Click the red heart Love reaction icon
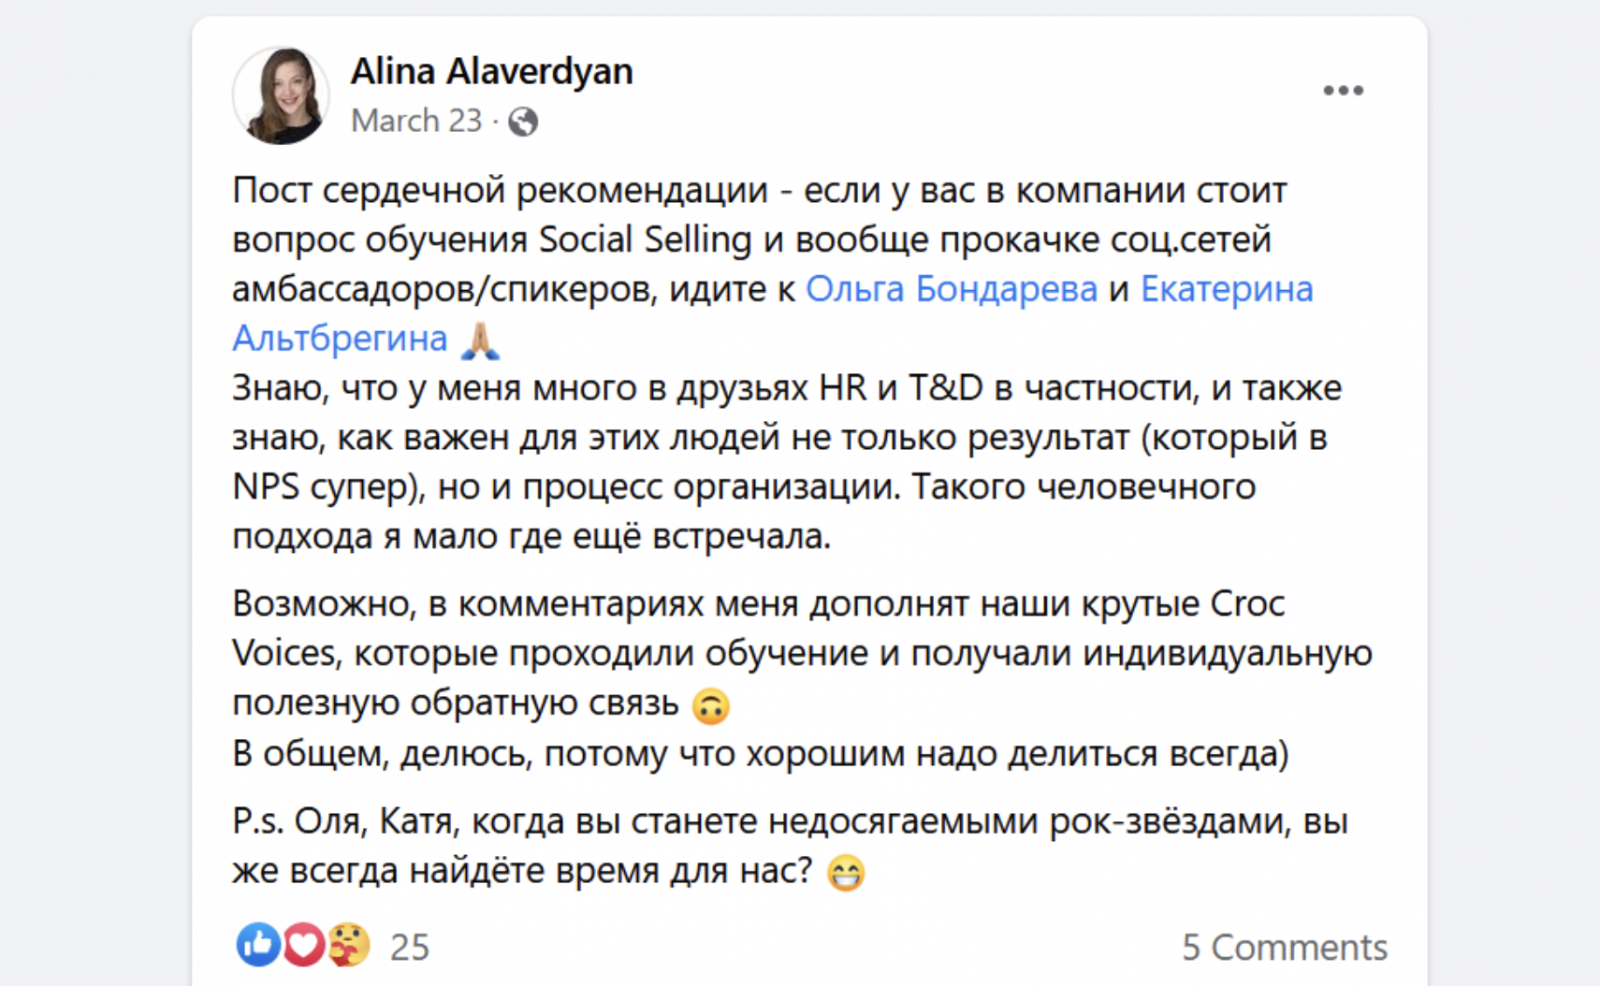1600x986 pixels. pos(303,944)
